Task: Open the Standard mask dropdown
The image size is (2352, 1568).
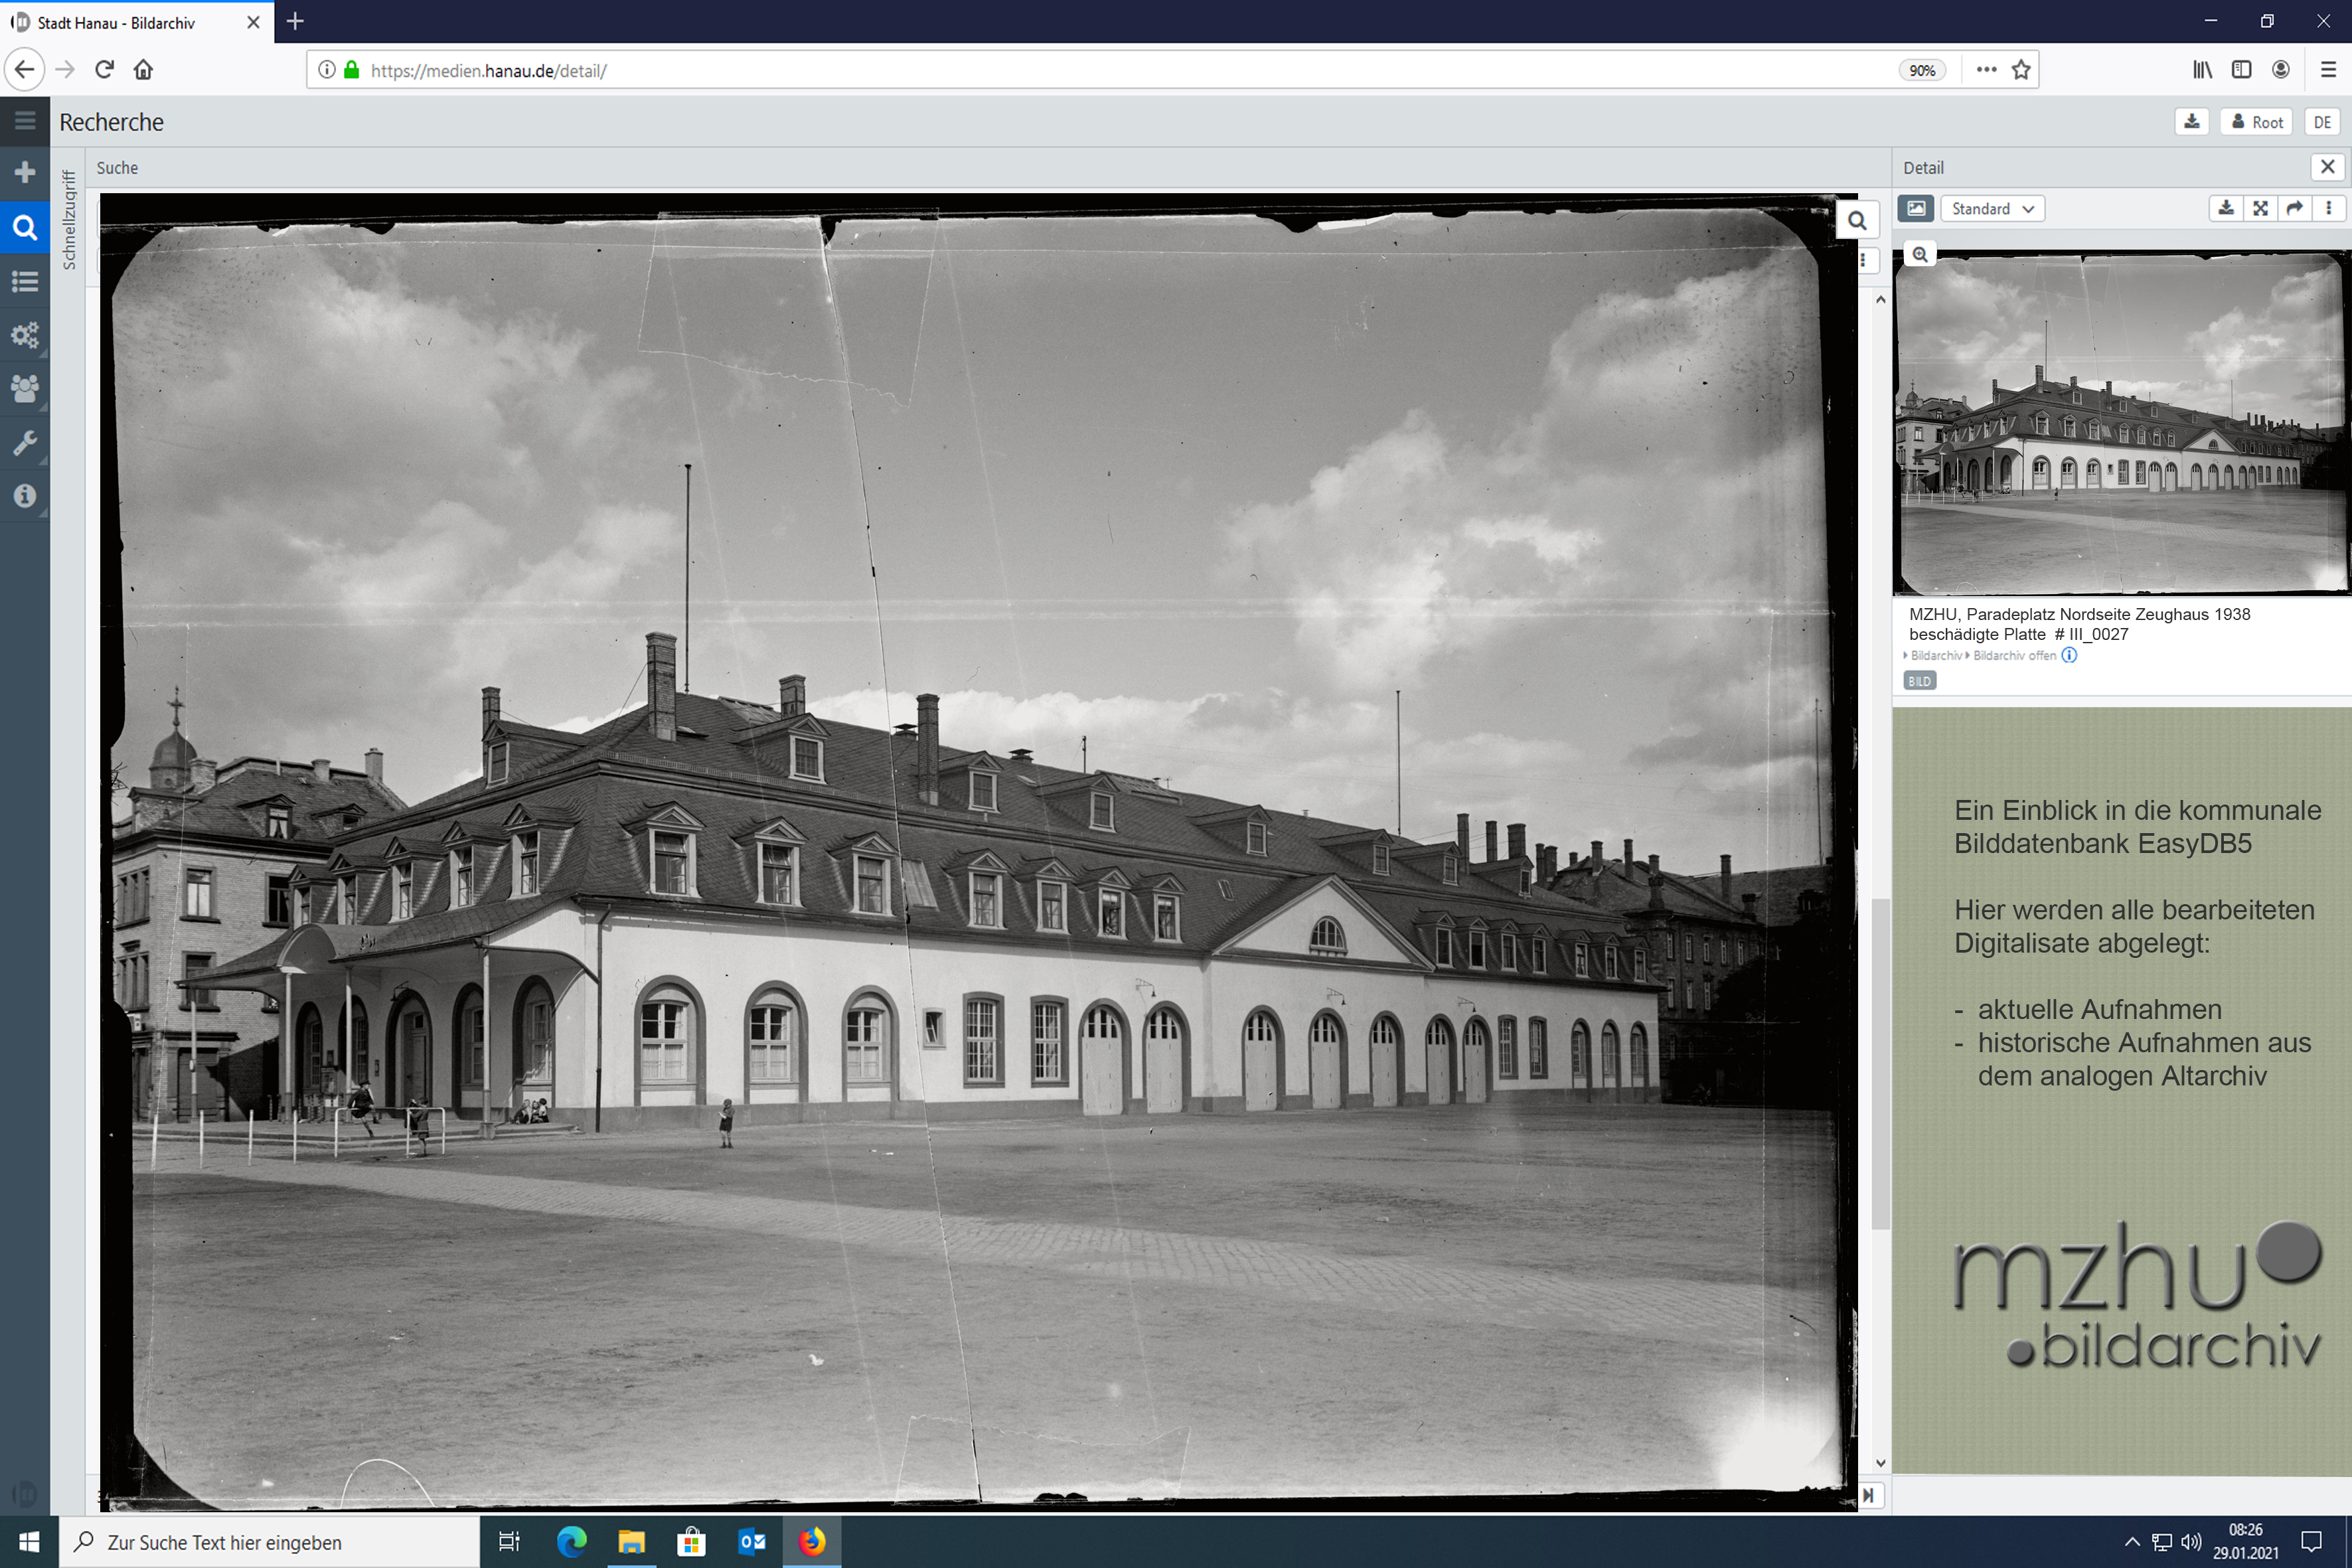Action: (1992, 208)
